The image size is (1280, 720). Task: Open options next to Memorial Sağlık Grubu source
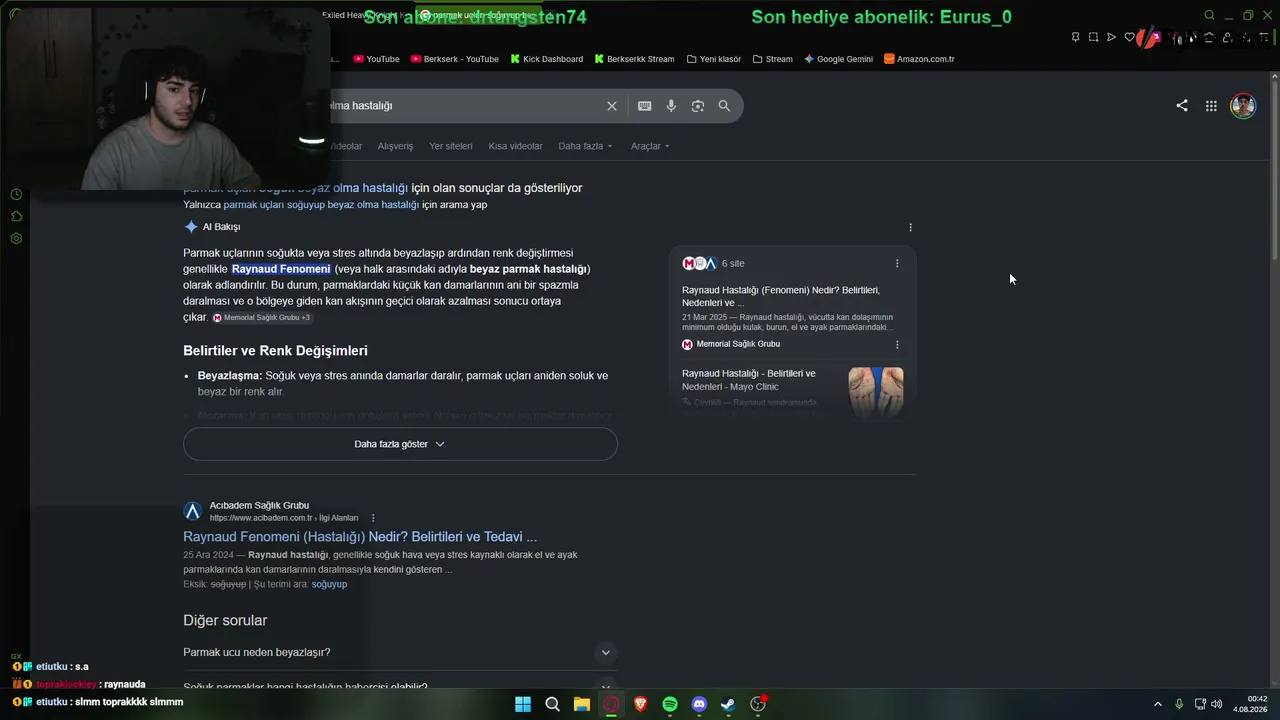[897, 344]
